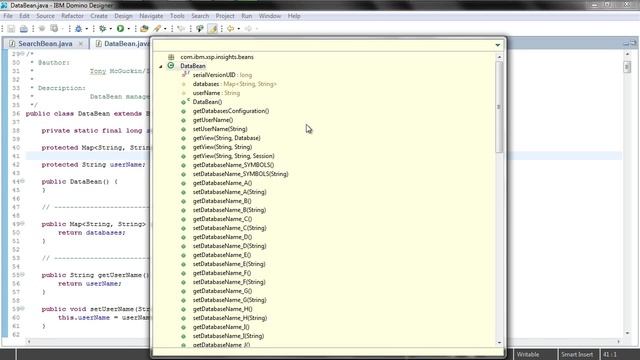Collapse the DataBean class tree node
The image size is (640, 360).
pos(160,66)
